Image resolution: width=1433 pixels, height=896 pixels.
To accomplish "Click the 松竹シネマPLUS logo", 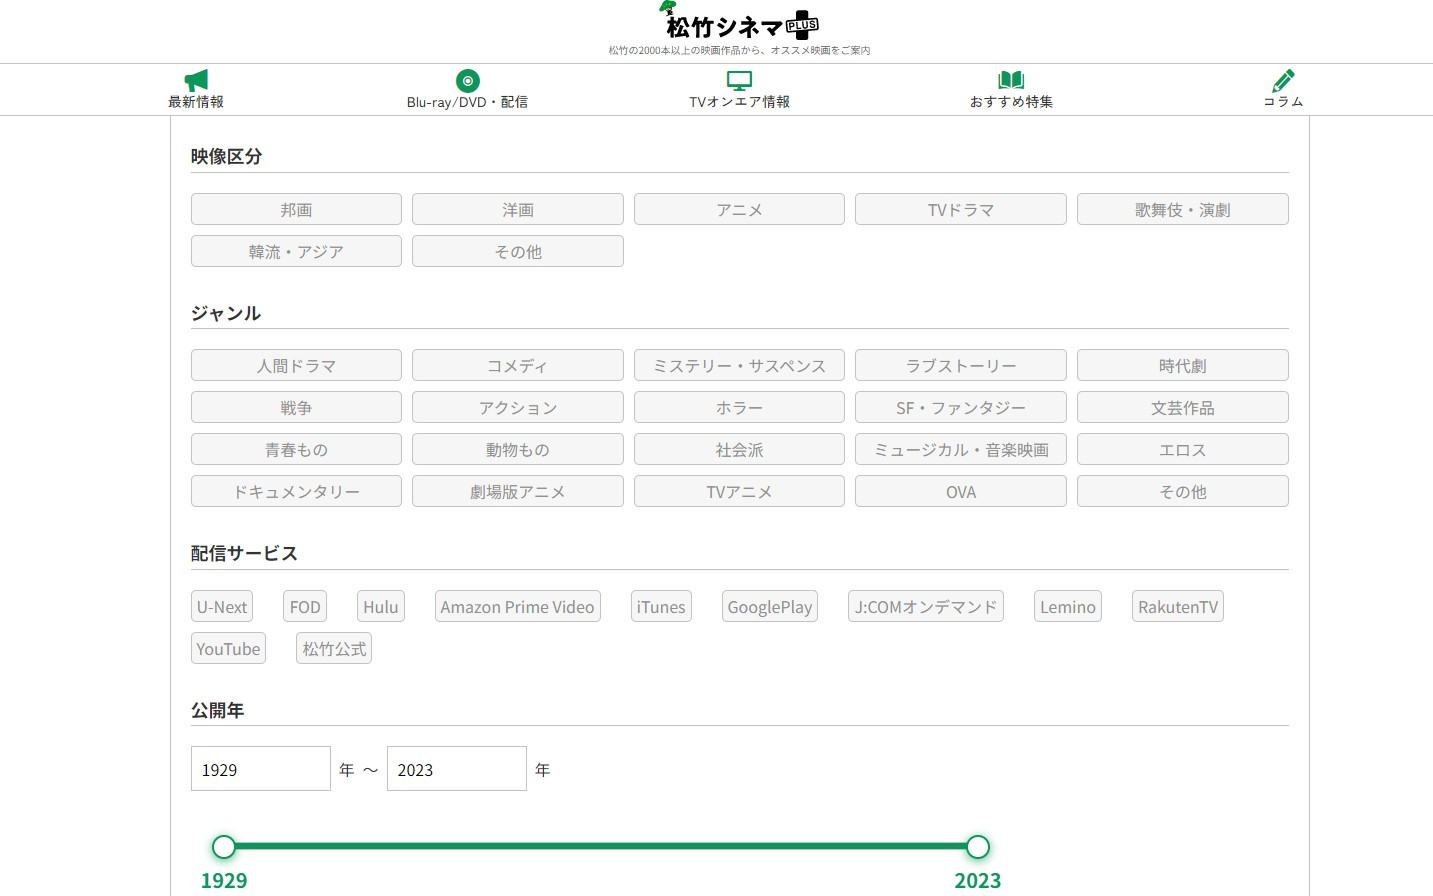I will coord(739,23).
